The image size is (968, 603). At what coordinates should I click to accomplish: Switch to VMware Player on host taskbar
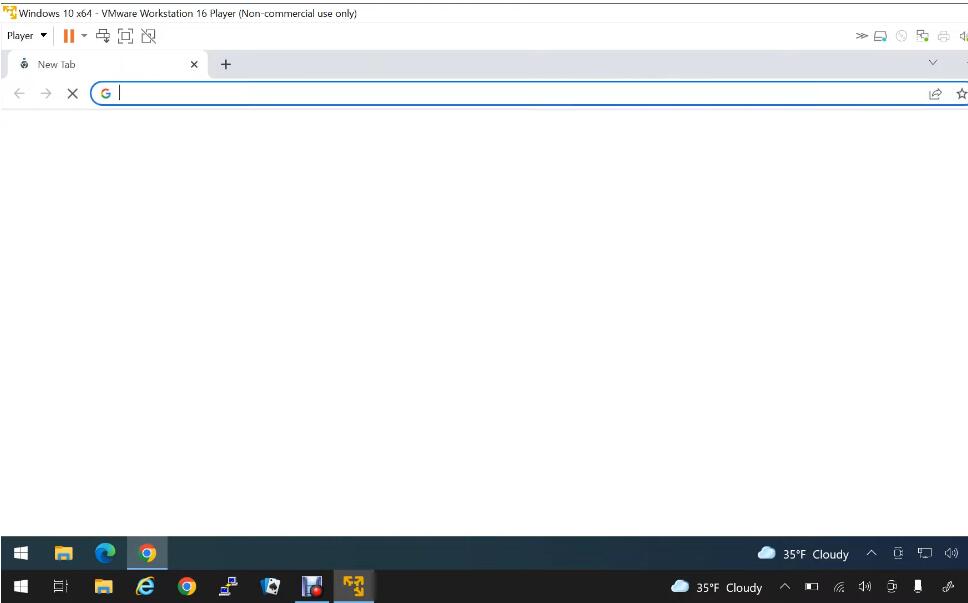tap(354, 586)
